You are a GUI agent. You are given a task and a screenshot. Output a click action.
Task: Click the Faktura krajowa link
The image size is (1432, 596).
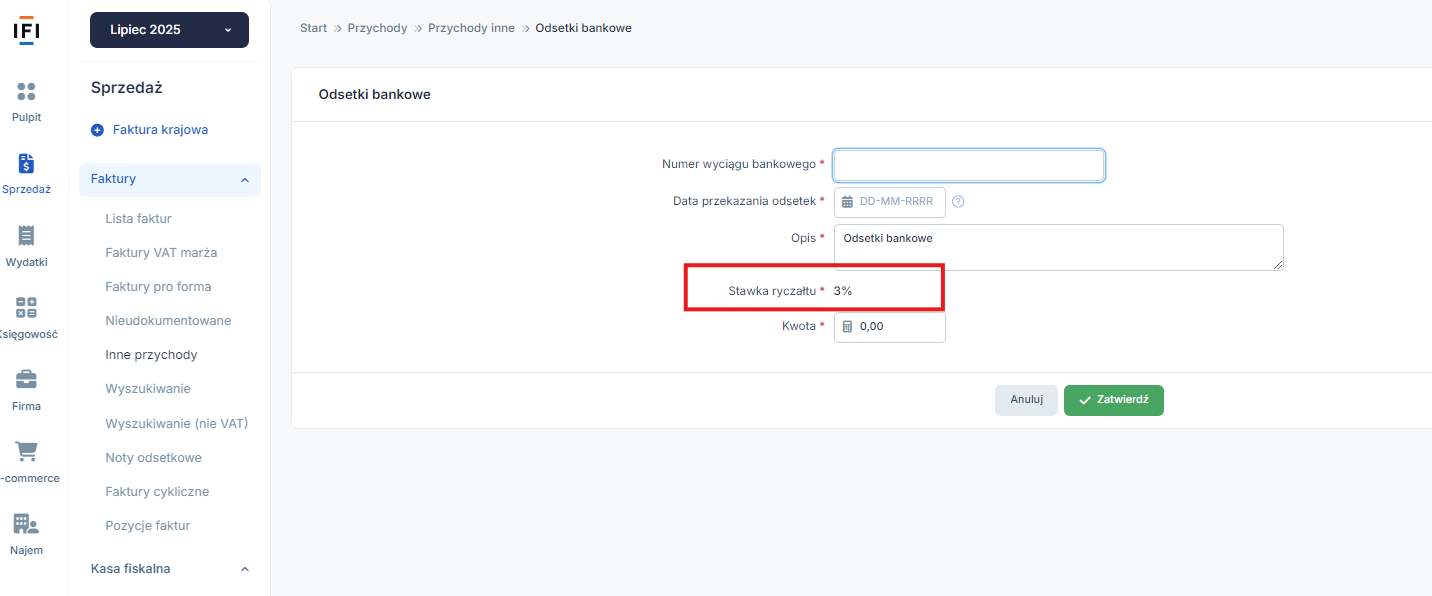tap(160, 130)
